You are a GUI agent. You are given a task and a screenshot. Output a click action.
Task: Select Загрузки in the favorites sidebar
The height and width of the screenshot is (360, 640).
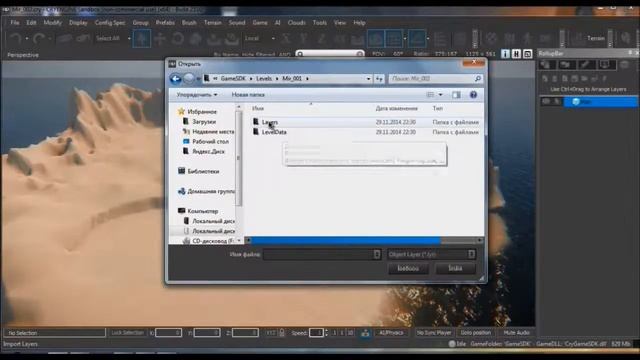tap(204, 122)
